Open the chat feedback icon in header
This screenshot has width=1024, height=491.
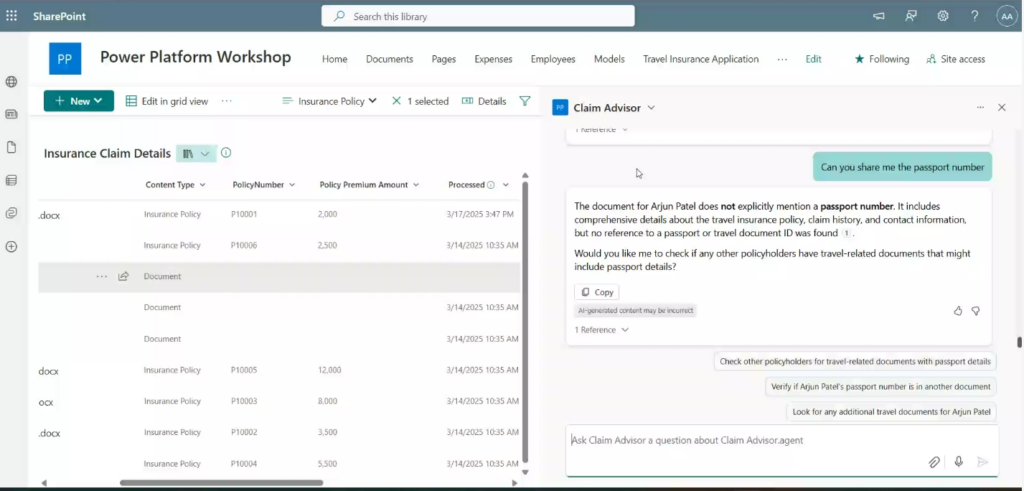[x=911, y=16]
